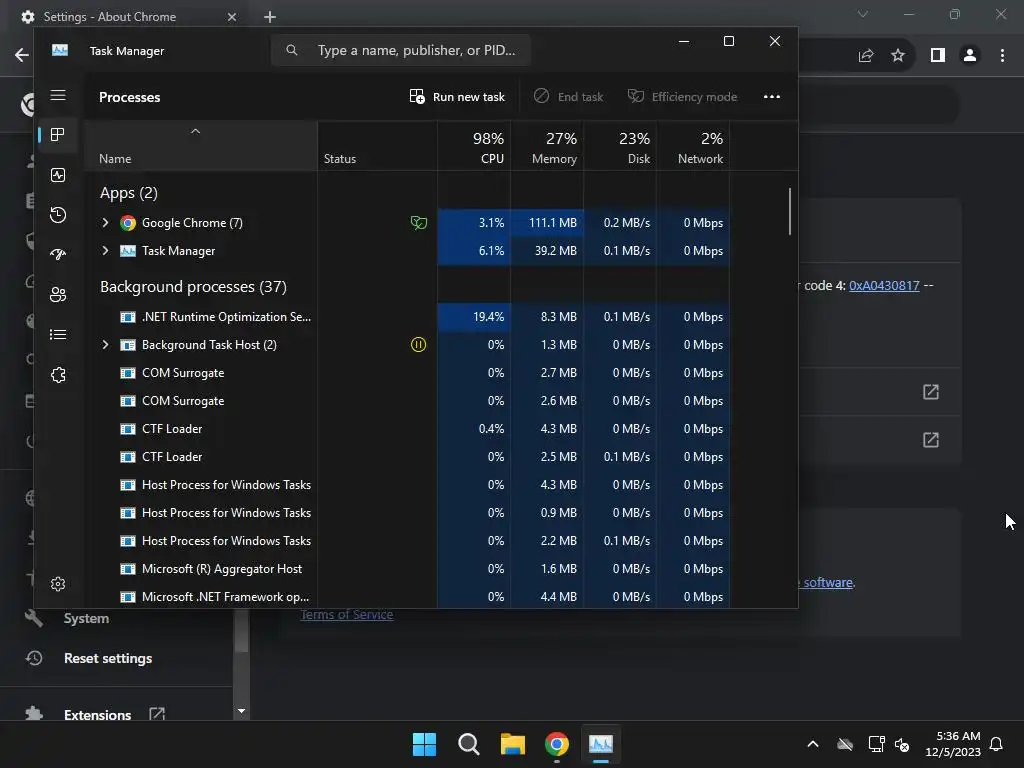Select .NET Runtime Optimization Se... process row
Image resolution: width=1024 pixels, height=768 pixels.
click(406, 317)
